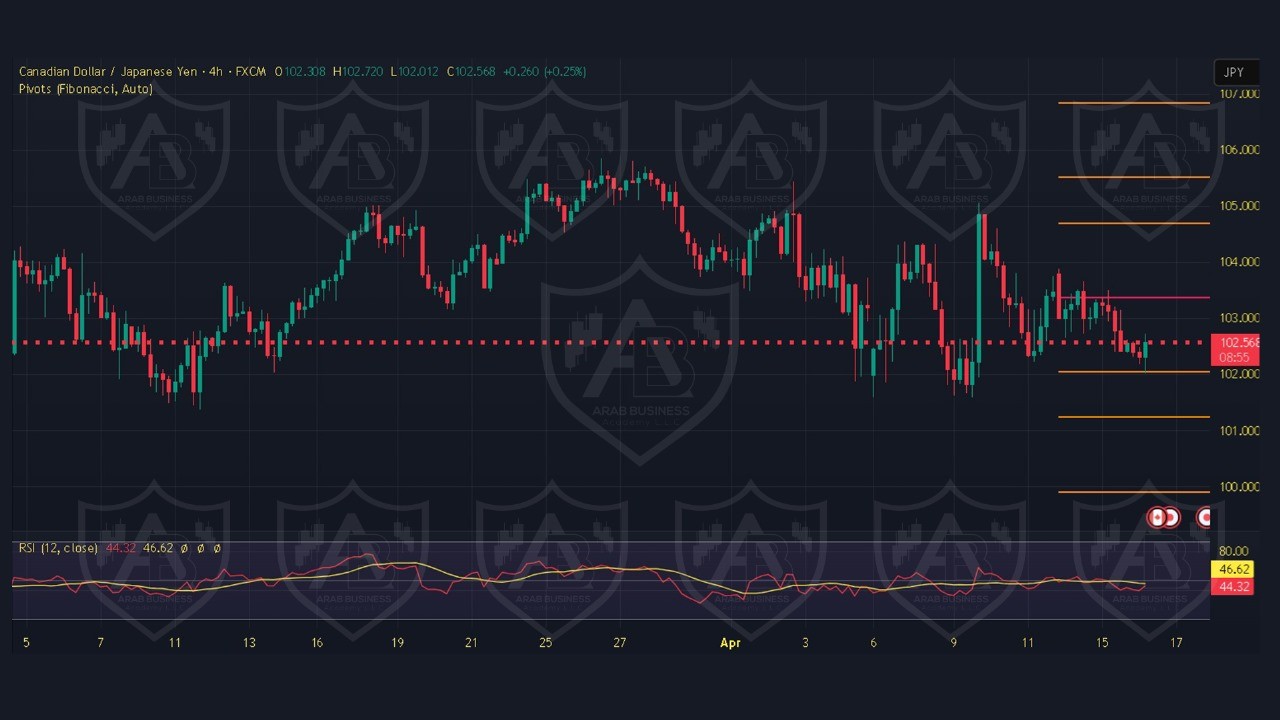Select the Pivots (Fibonacci, Auto) indicator legend

point(86,89)
